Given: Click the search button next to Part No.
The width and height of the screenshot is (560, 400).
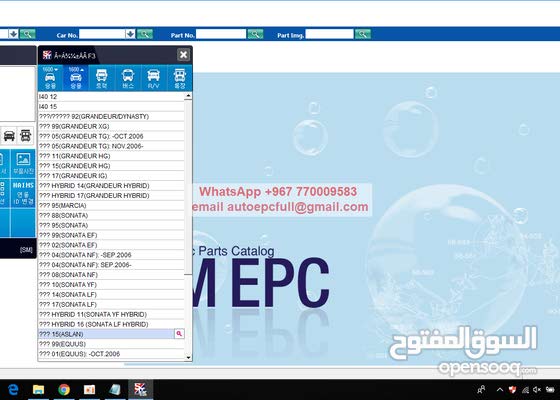Looking at the screenshot, I should (x=255, y=34).
